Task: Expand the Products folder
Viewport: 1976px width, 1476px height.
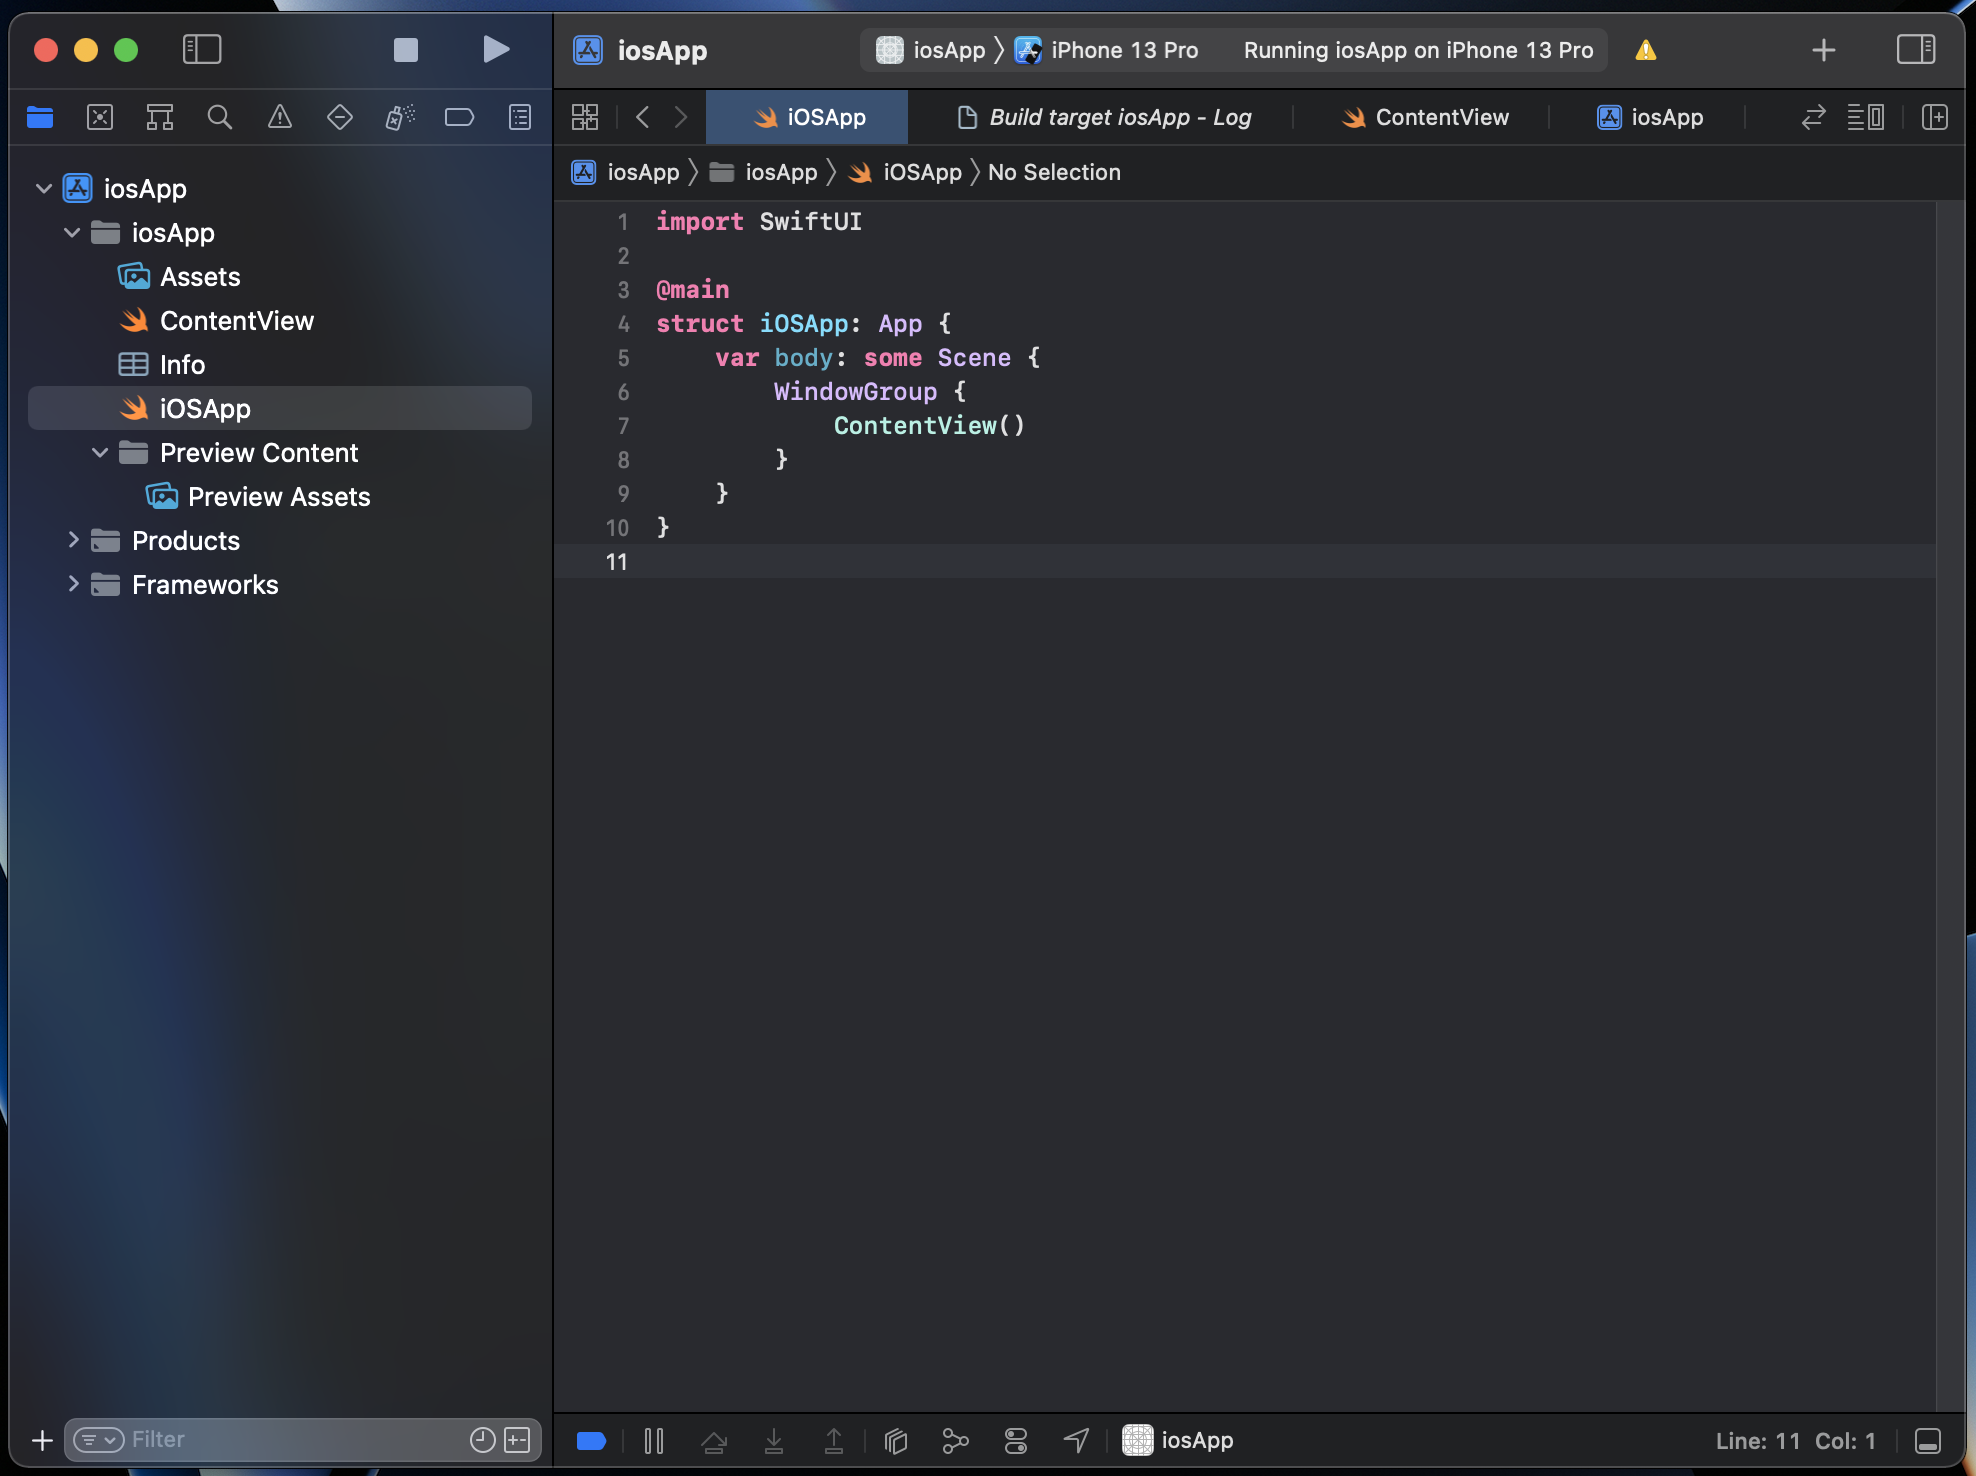Action: tap(73, 540)
